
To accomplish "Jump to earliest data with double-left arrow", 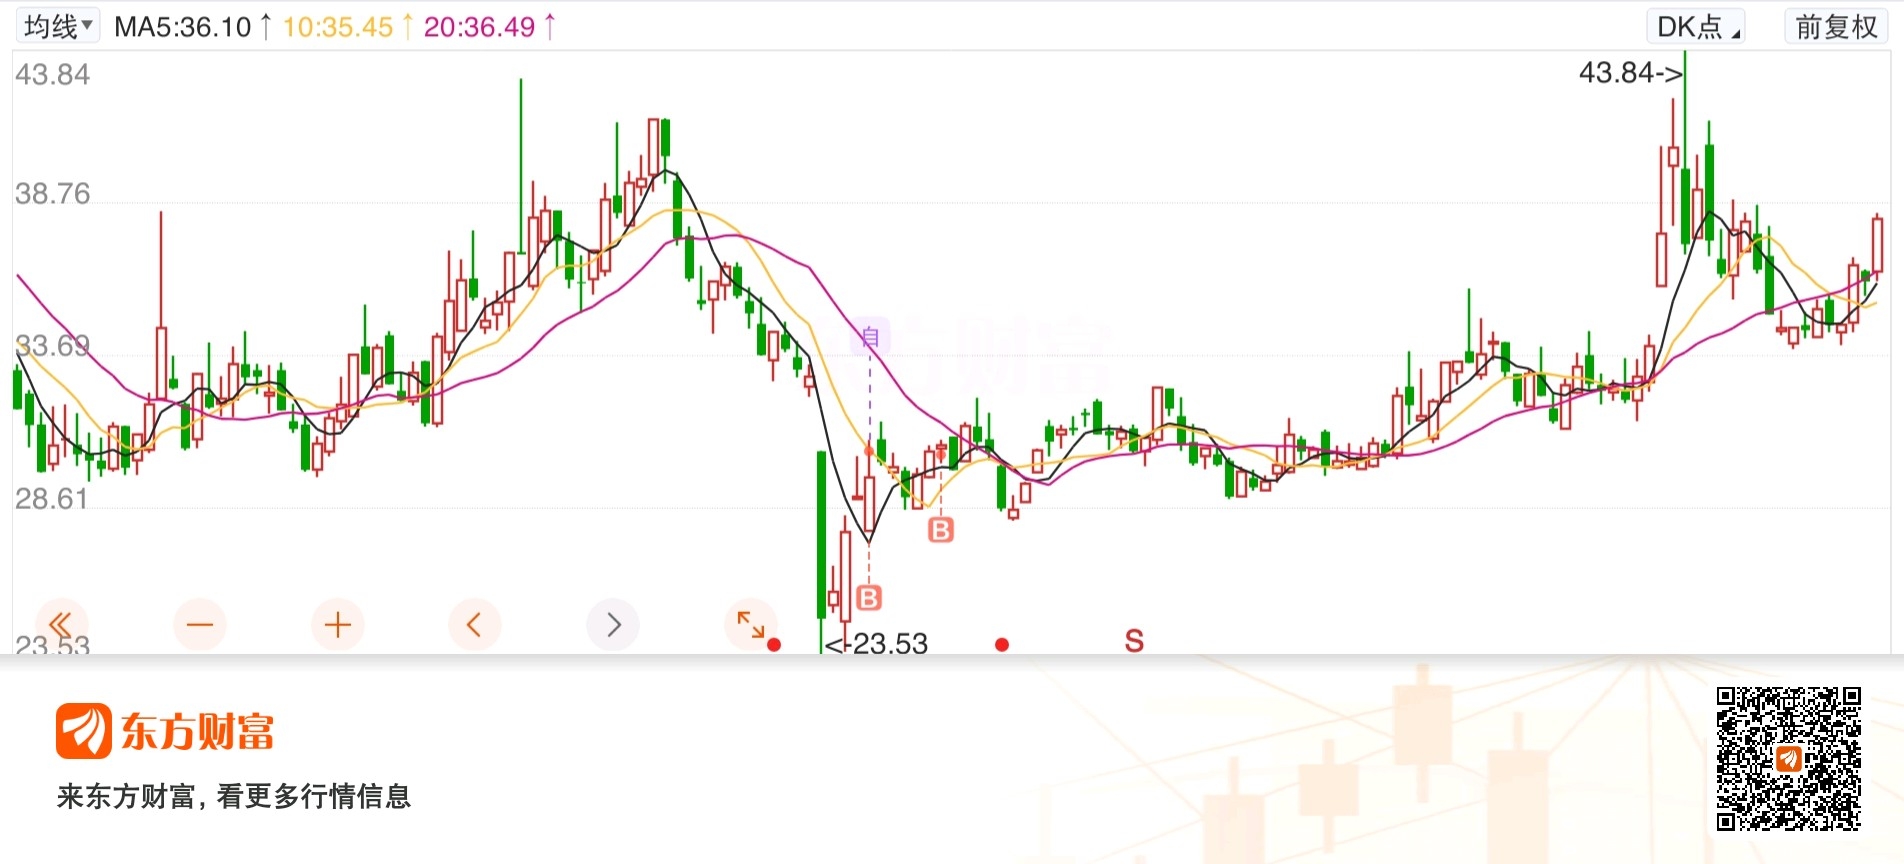I will (62, 625).
